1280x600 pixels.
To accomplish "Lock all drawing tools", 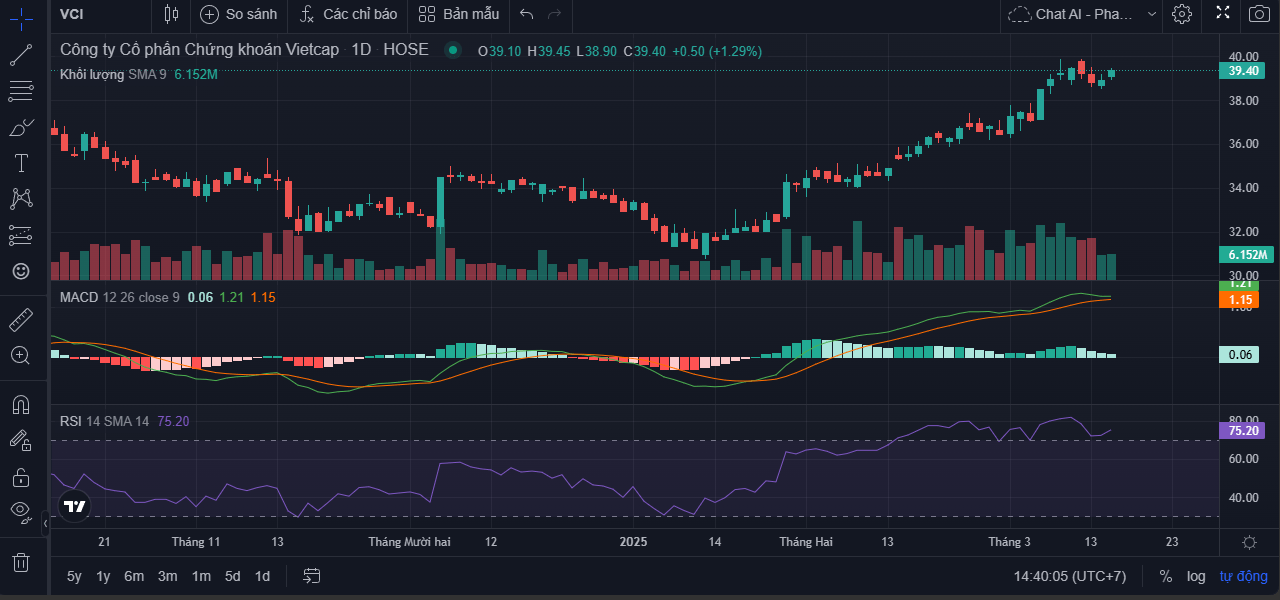I will 21,476.
